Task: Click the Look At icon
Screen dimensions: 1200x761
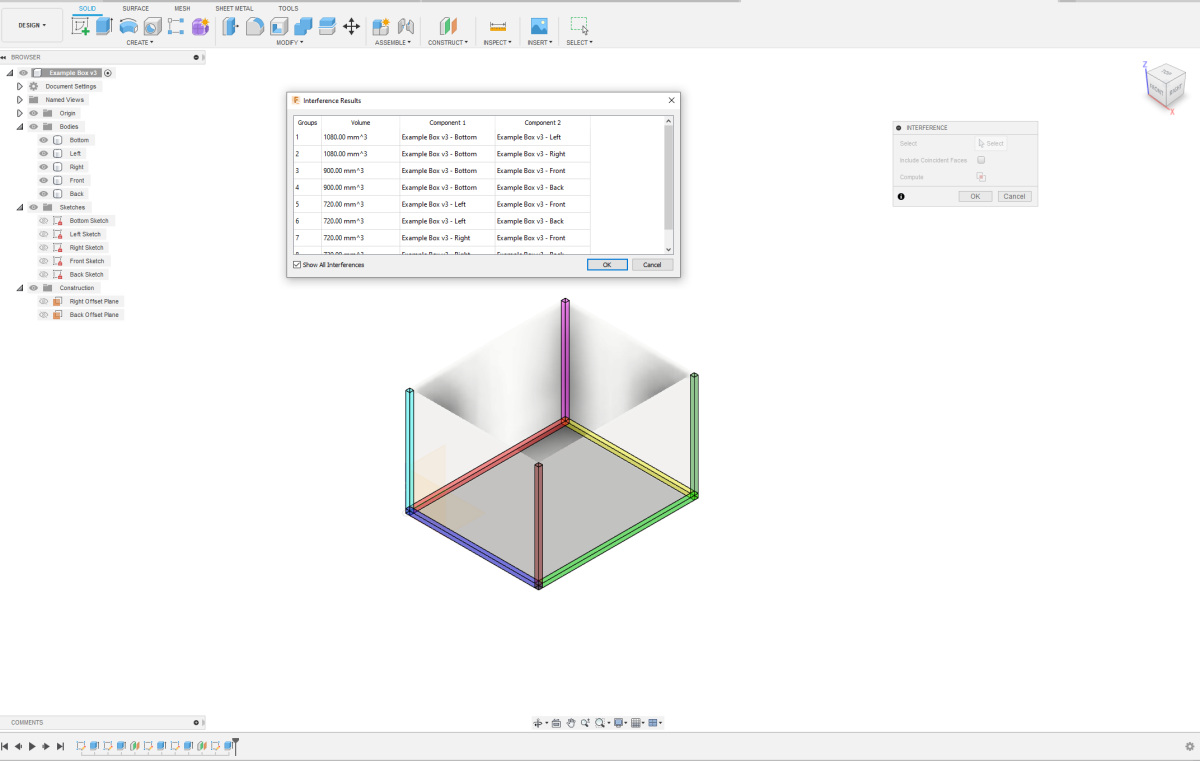Action: 556,723
